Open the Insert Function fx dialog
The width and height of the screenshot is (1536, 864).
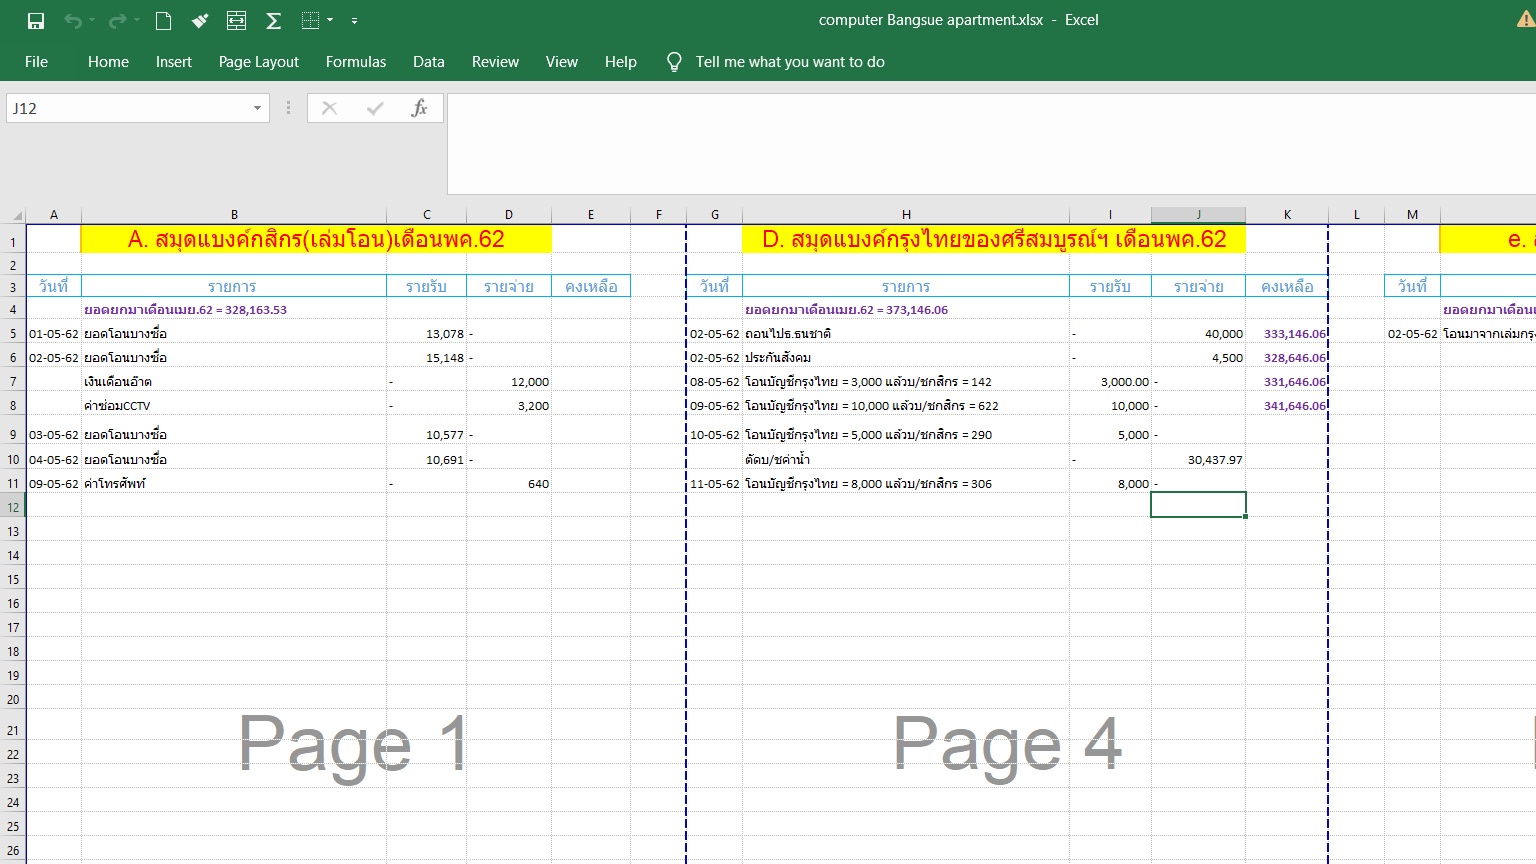tap(419, 108)
